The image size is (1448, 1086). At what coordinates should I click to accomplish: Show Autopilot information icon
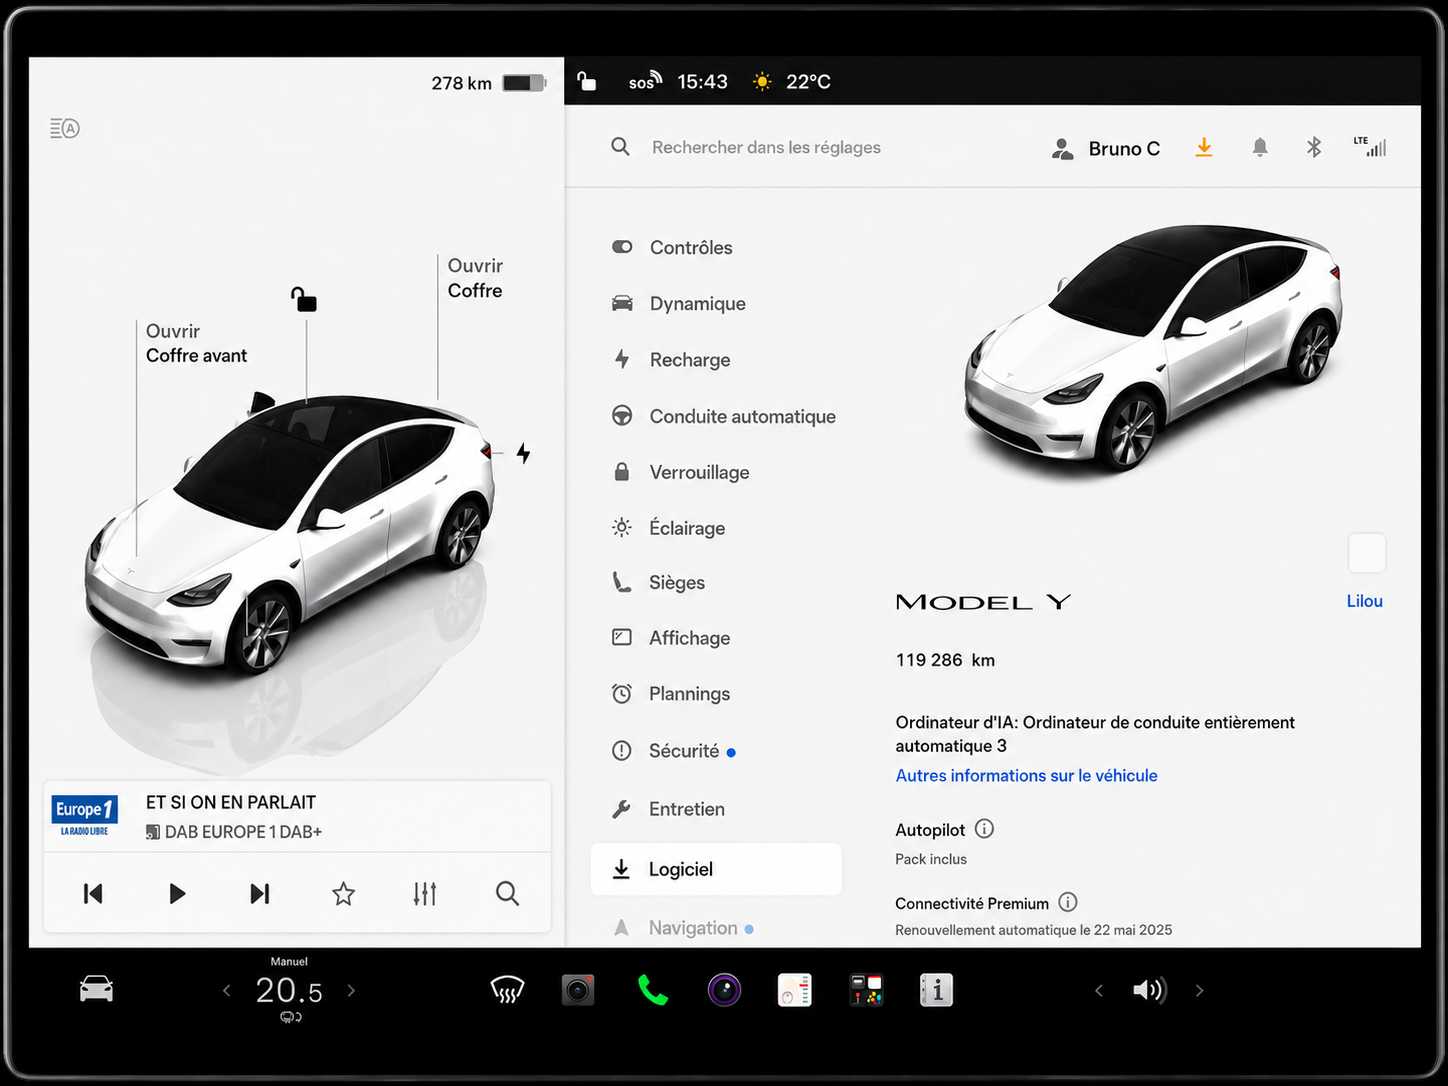point(984,828)
